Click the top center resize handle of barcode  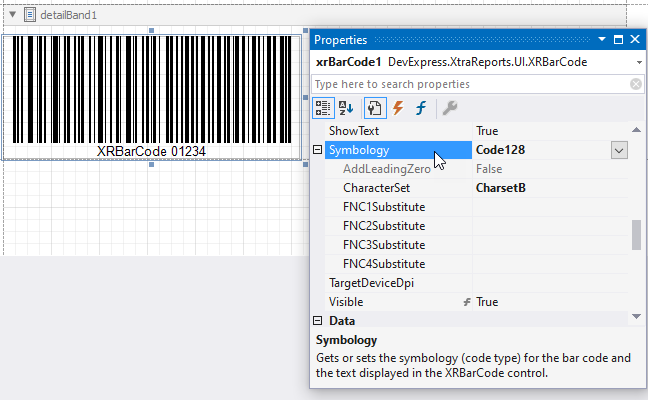tap(152, 31)
